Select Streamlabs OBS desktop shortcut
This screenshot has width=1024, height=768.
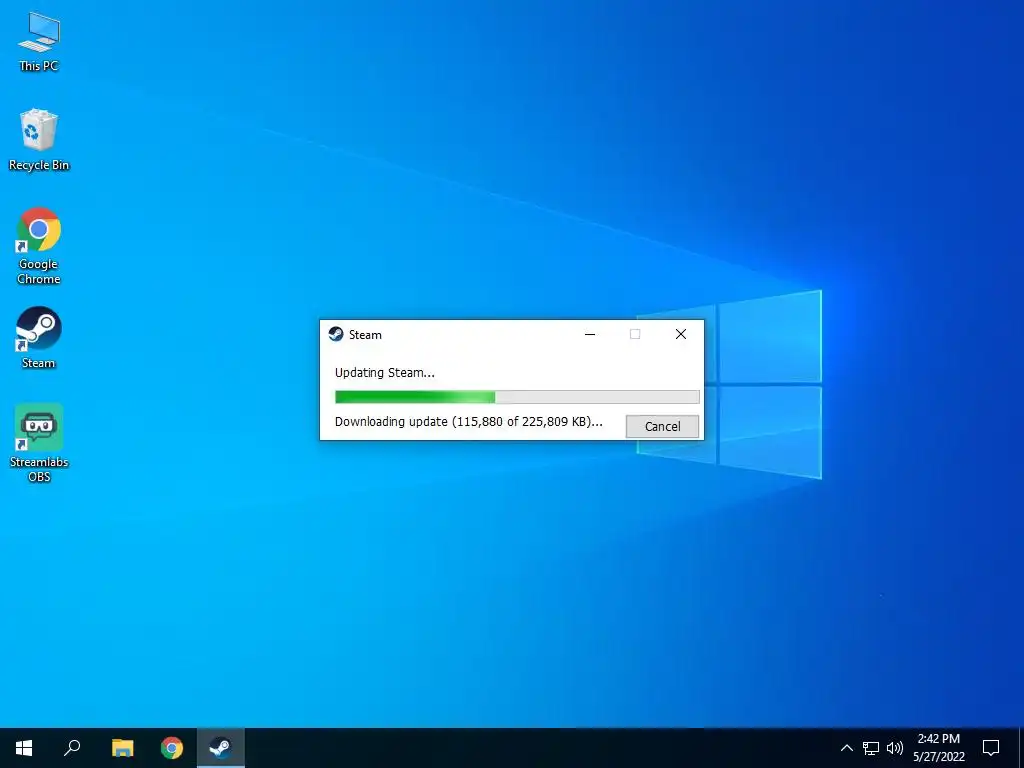pos(39,443)
